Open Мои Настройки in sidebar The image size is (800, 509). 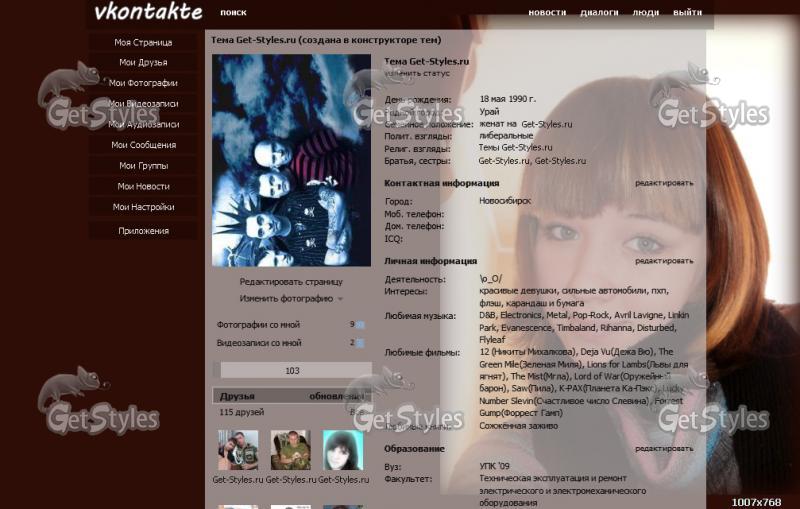pyautogui.click(x=143, y=207)
